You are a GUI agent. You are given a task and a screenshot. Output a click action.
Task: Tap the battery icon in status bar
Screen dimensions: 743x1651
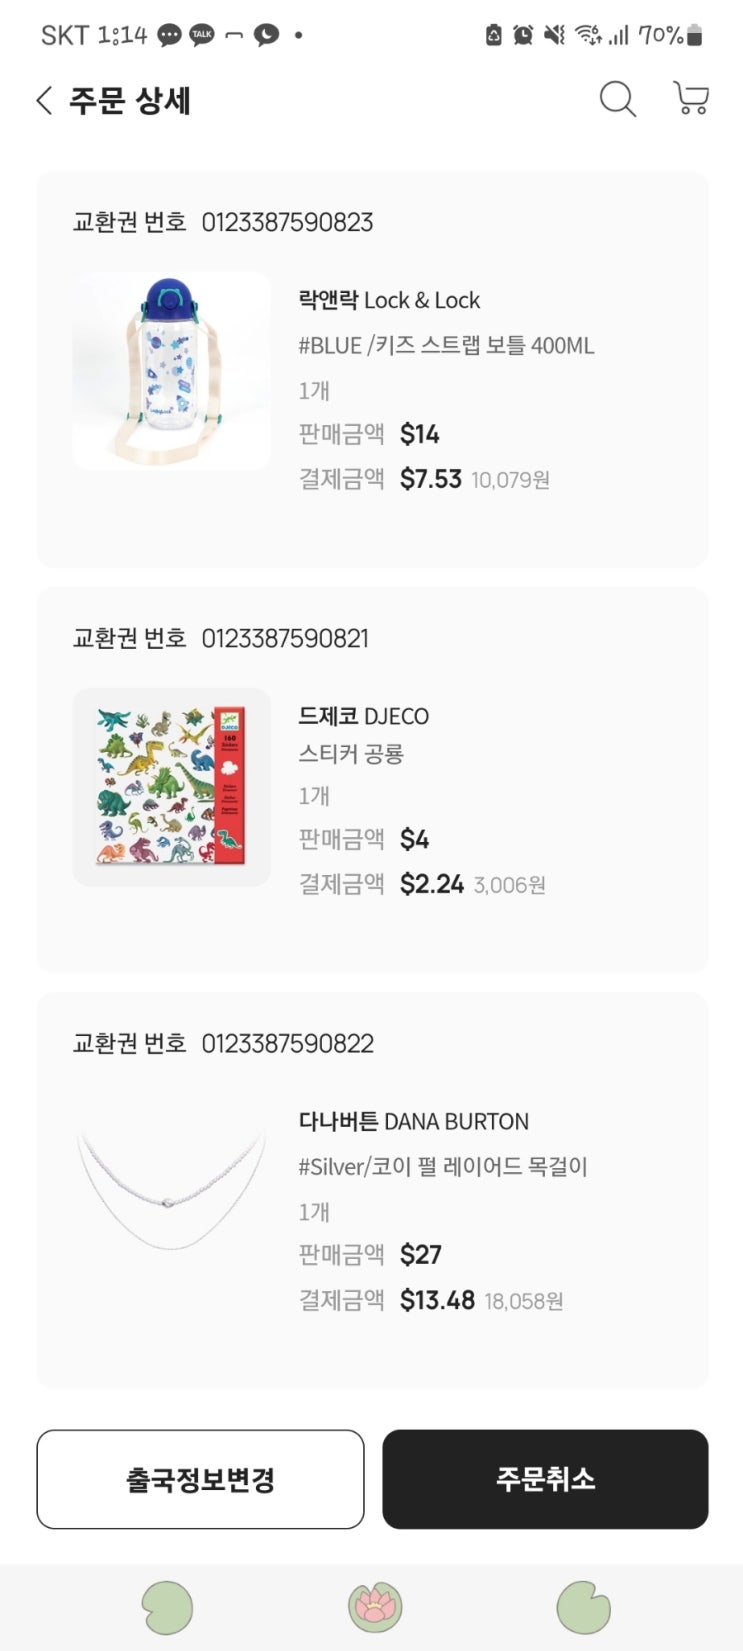695,36
